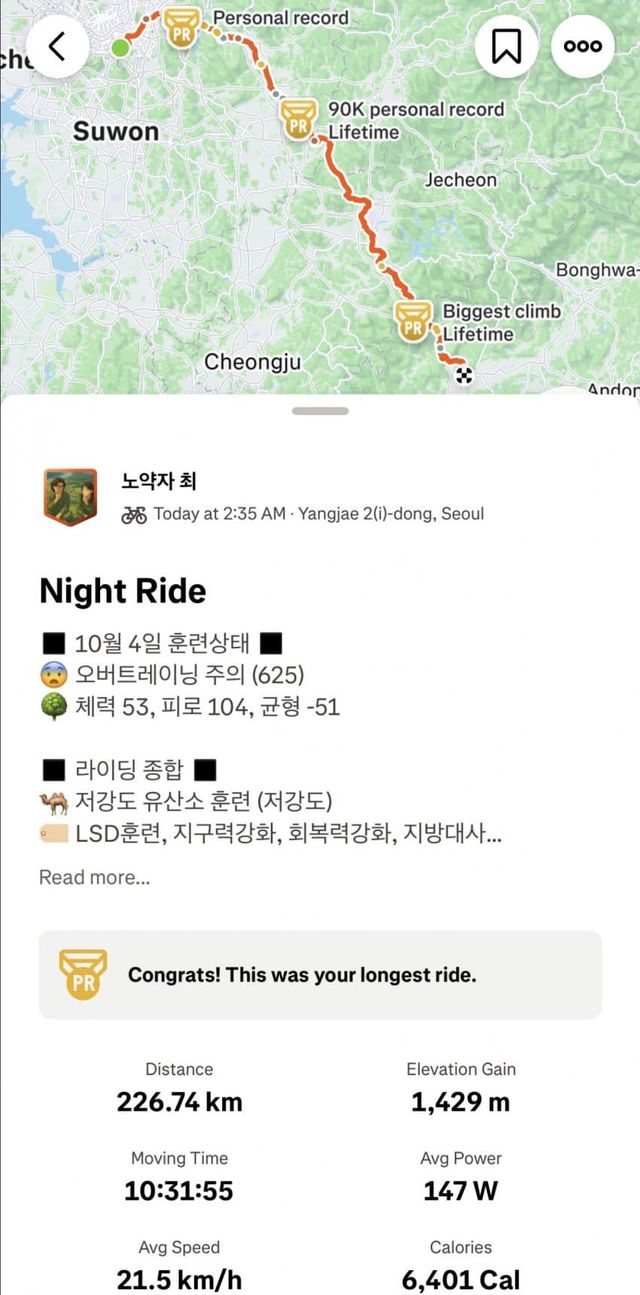Open the athlete profile avatar
Viewport: 640px width, 1295px height.
70,497
